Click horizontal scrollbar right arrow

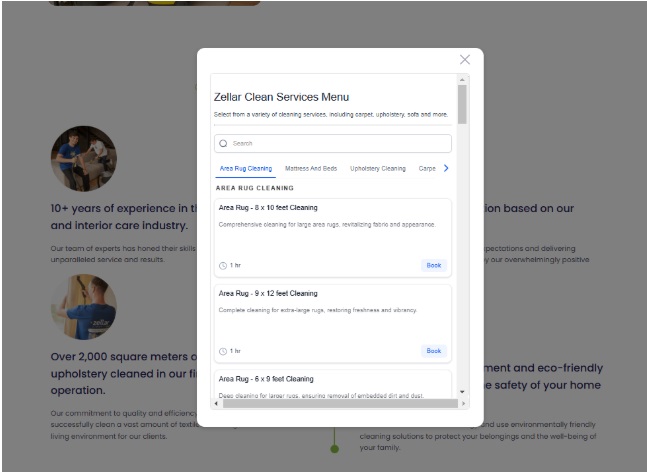tap(463, 404)
